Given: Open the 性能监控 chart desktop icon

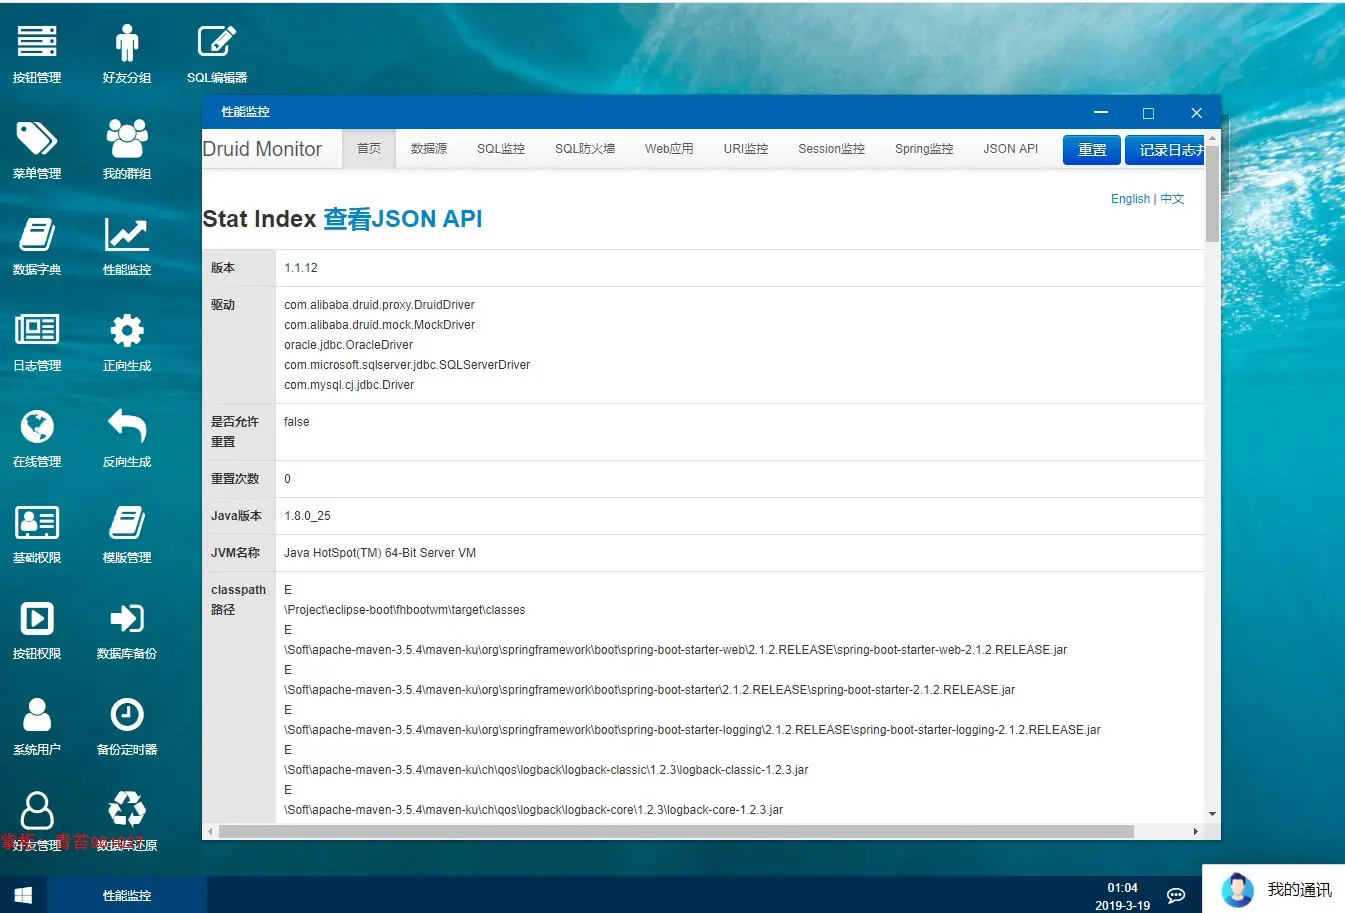Looking at the screenshot, I should pos(127,245).
